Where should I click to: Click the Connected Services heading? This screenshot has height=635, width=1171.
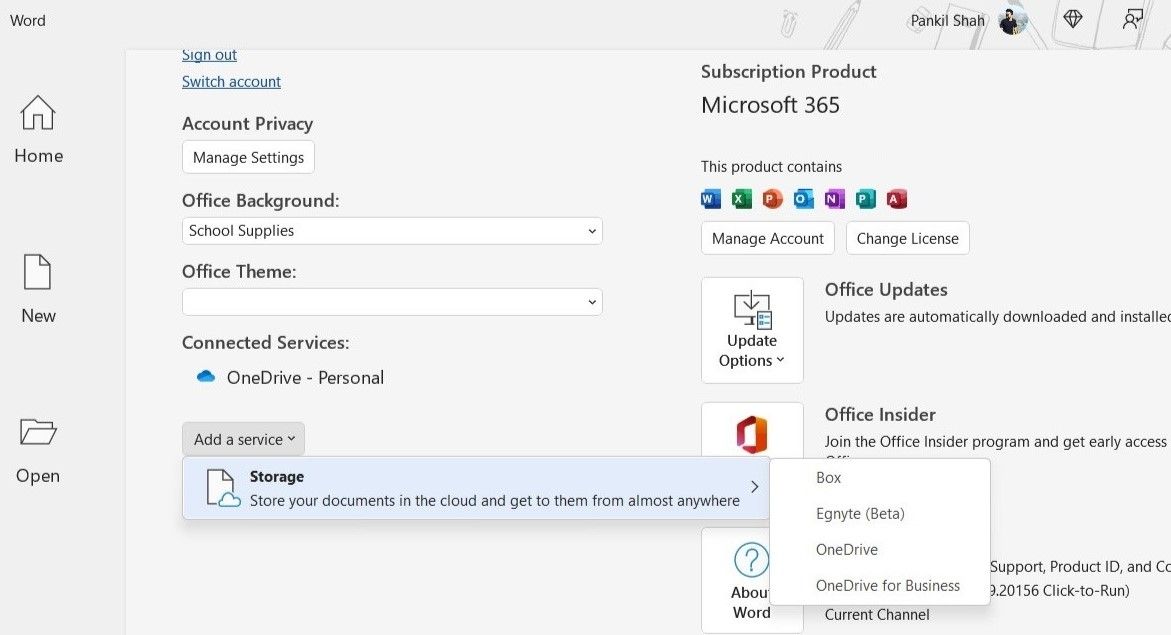tap(265, 343)
